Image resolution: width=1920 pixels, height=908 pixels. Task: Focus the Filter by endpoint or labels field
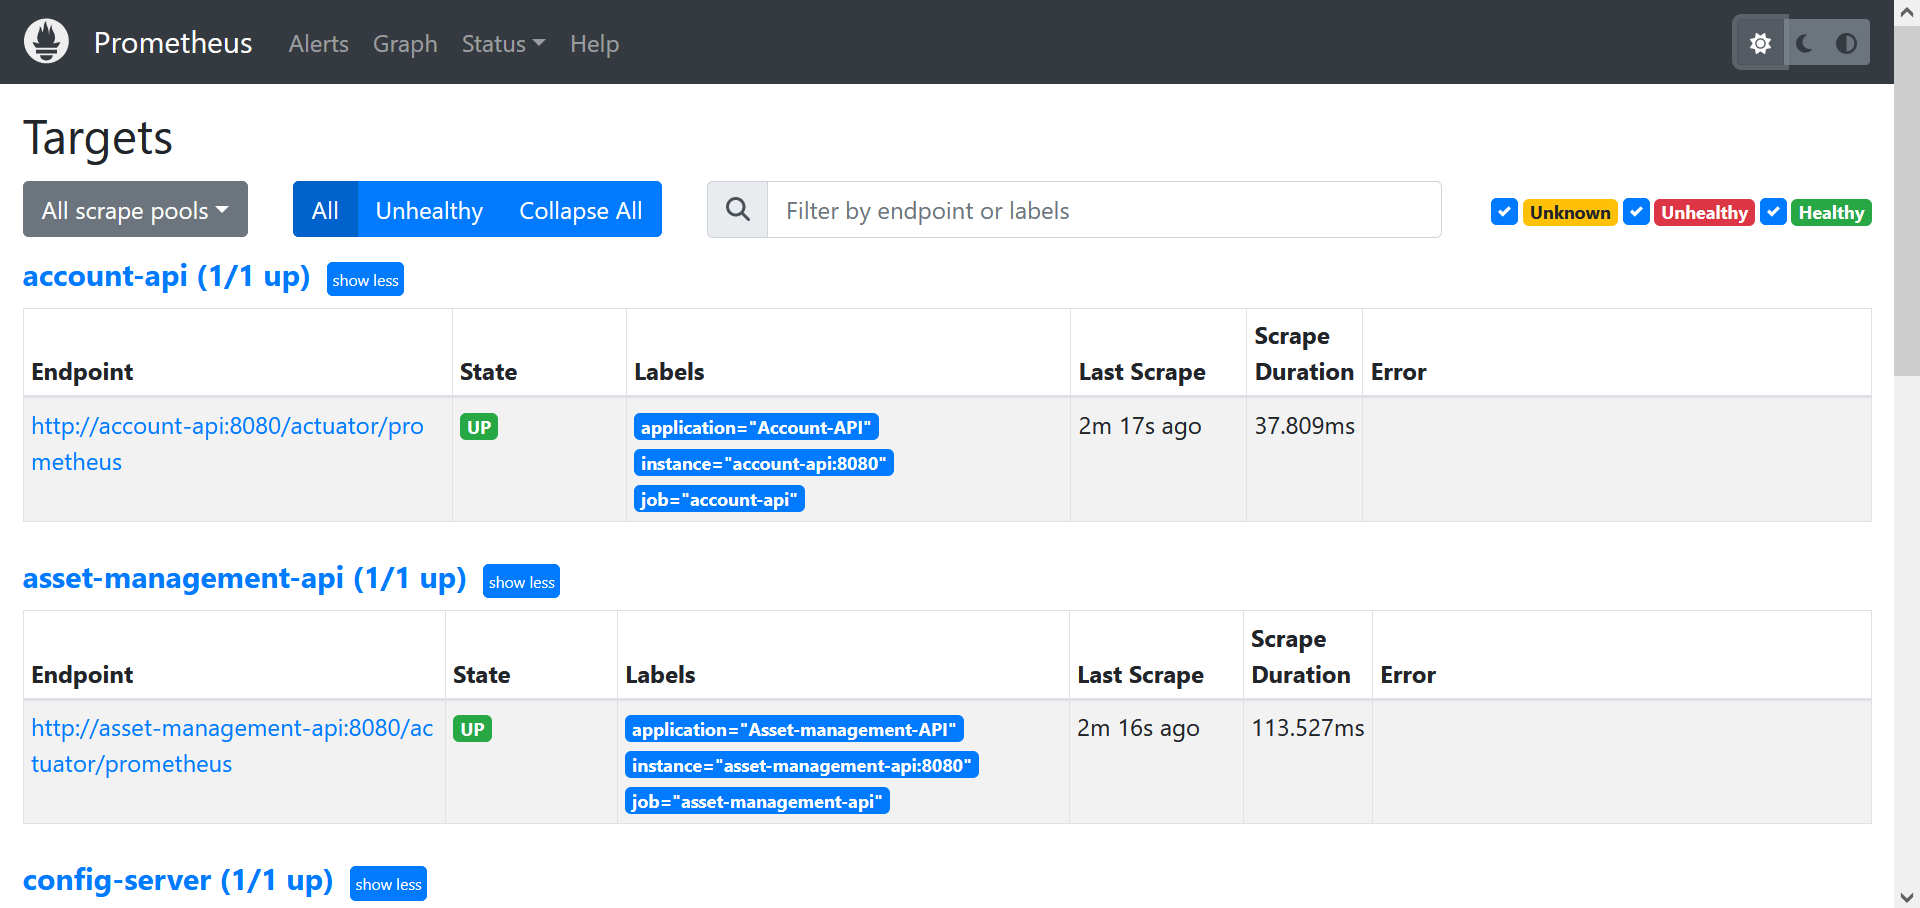pyautogui.click(x=1104, y=209)
